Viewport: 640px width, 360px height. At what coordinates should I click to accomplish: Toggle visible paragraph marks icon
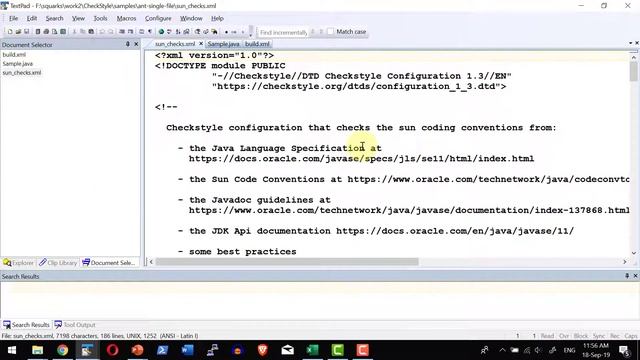point(150,31)
